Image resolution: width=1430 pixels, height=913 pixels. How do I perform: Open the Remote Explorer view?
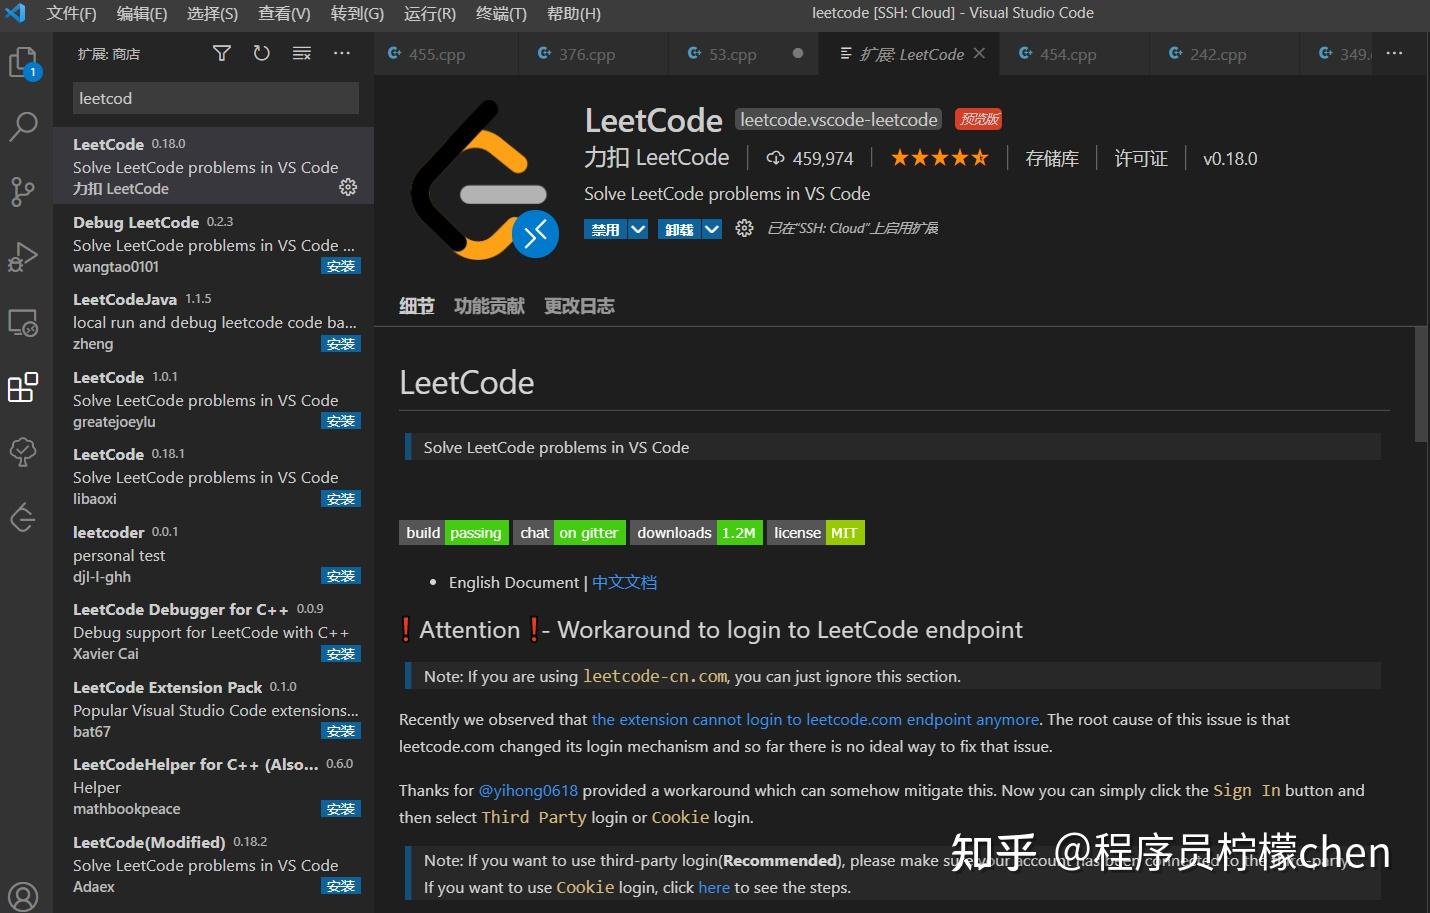pyautogui.click(x=24, y=322)
